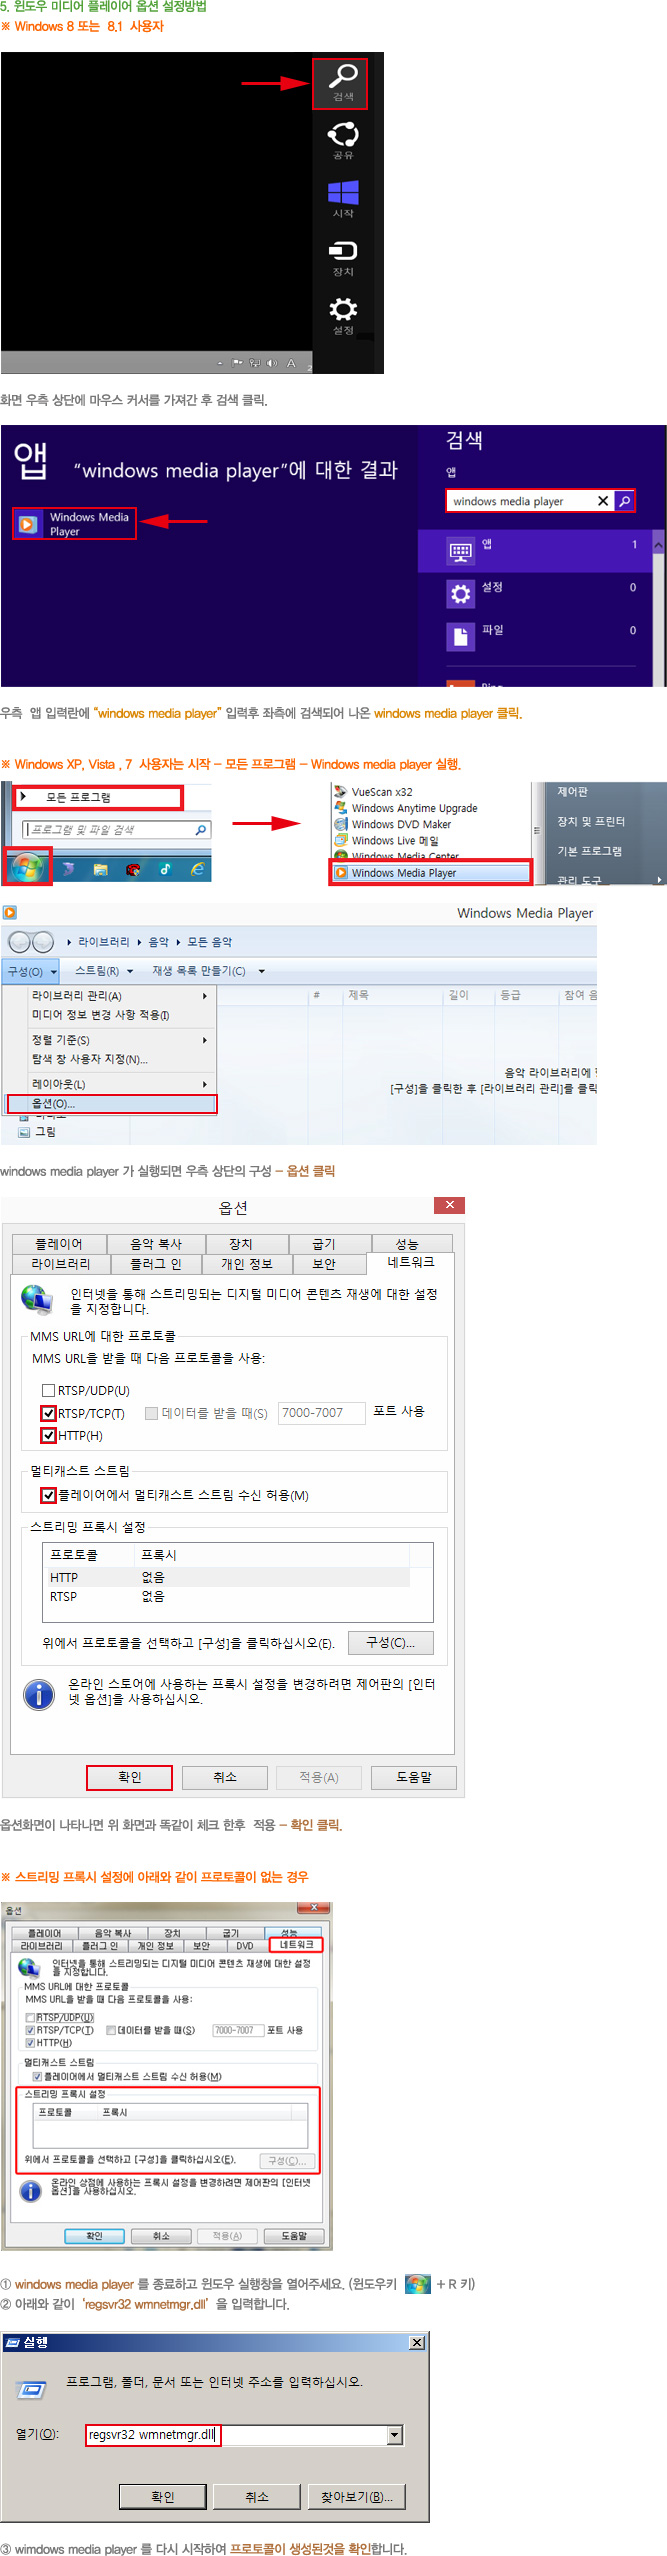Click 확인 in Windows 8 옵션 dialog

click(129, 1776)
